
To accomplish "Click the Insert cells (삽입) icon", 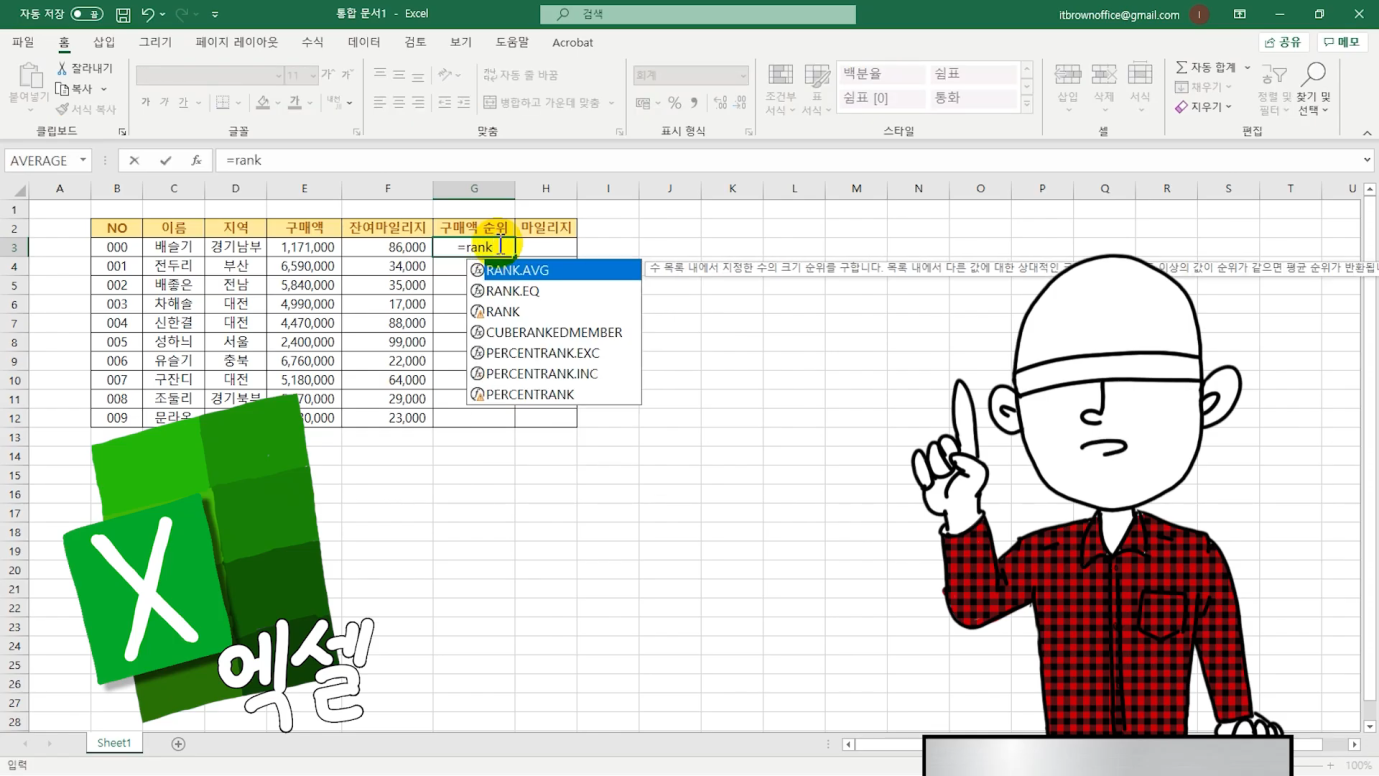I will point(1068,75).
